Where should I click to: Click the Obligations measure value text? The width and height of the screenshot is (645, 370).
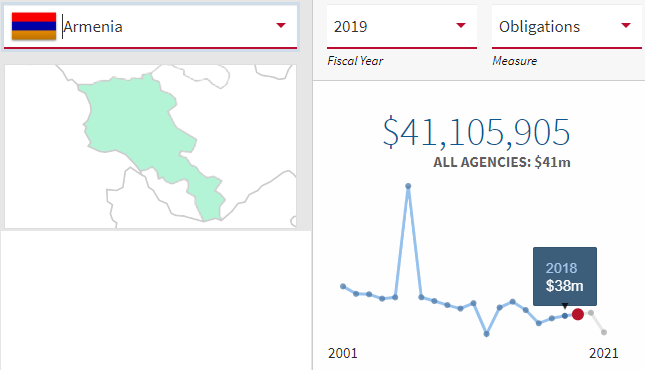pyautogui.click(x=539, y=27)
